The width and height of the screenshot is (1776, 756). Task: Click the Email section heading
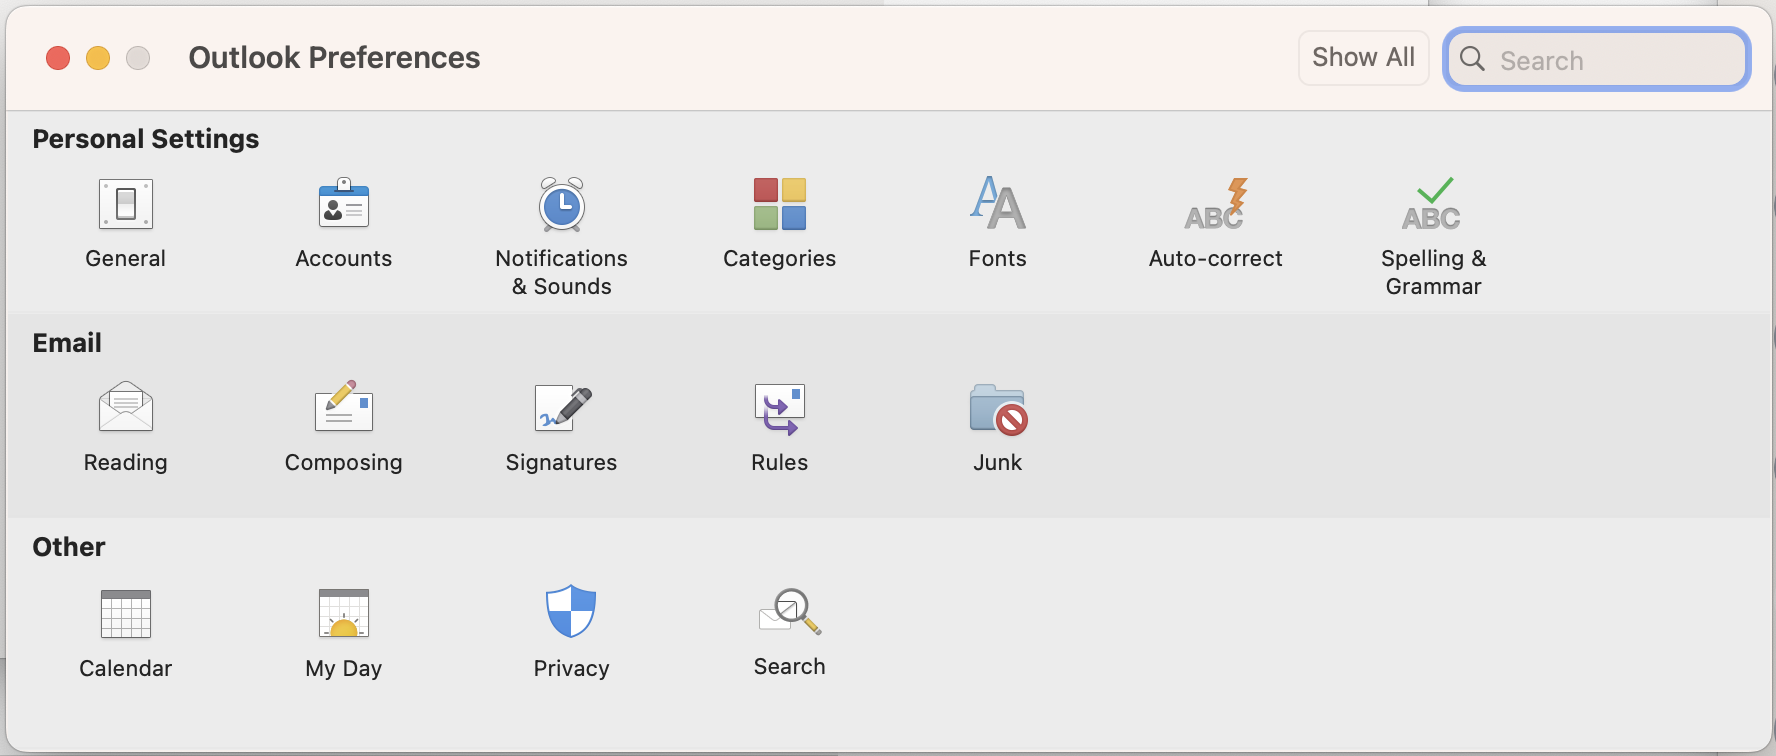tap(67, 343)
